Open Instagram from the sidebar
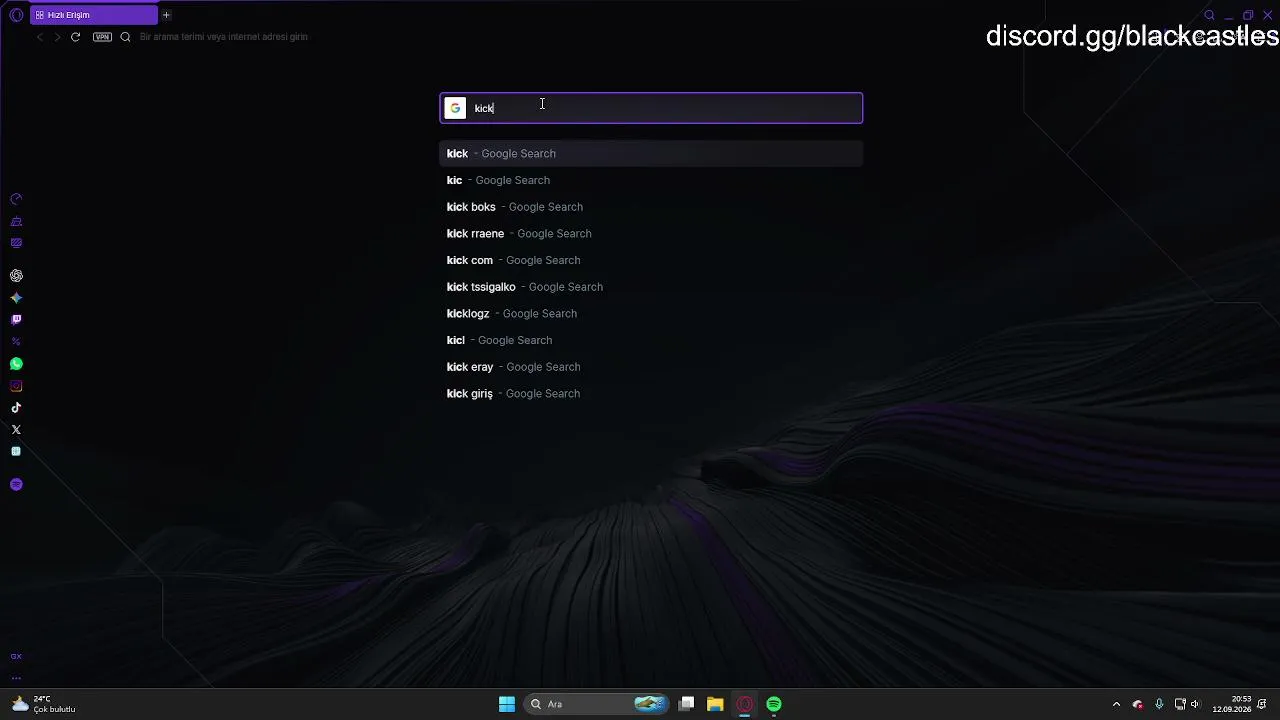Viewport: 1280px width, 720px height. [16, 386]
